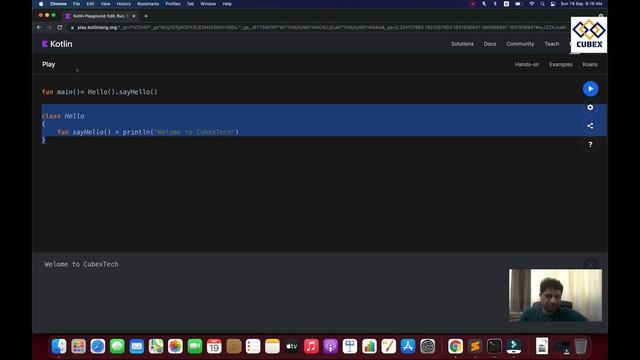Screen dimensions: 640x360
Task: Open the File menu
Action: click(x=76, y=4)
